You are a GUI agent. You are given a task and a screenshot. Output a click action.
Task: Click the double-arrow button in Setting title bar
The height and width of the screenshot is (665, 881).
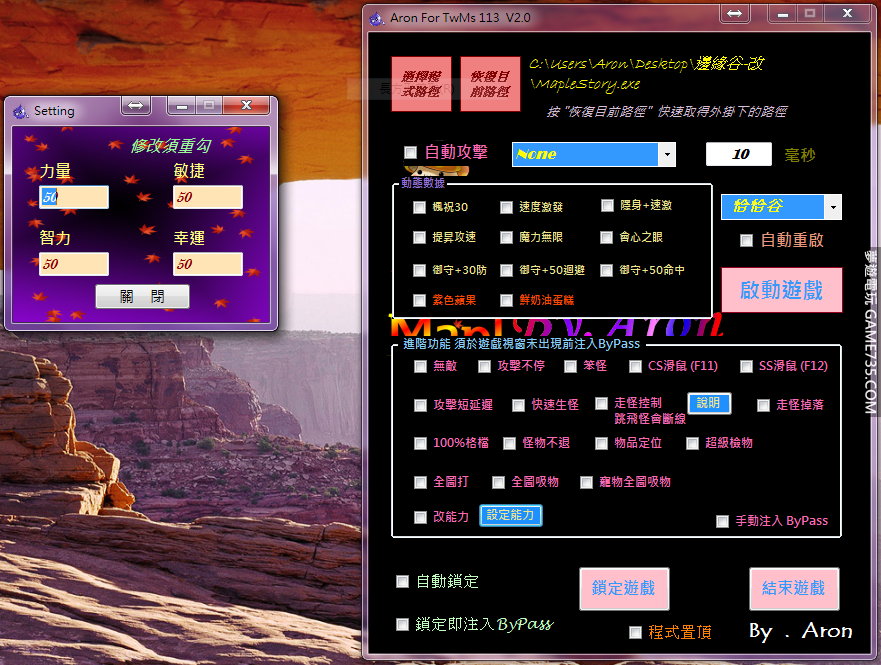(x=135, y=105)
